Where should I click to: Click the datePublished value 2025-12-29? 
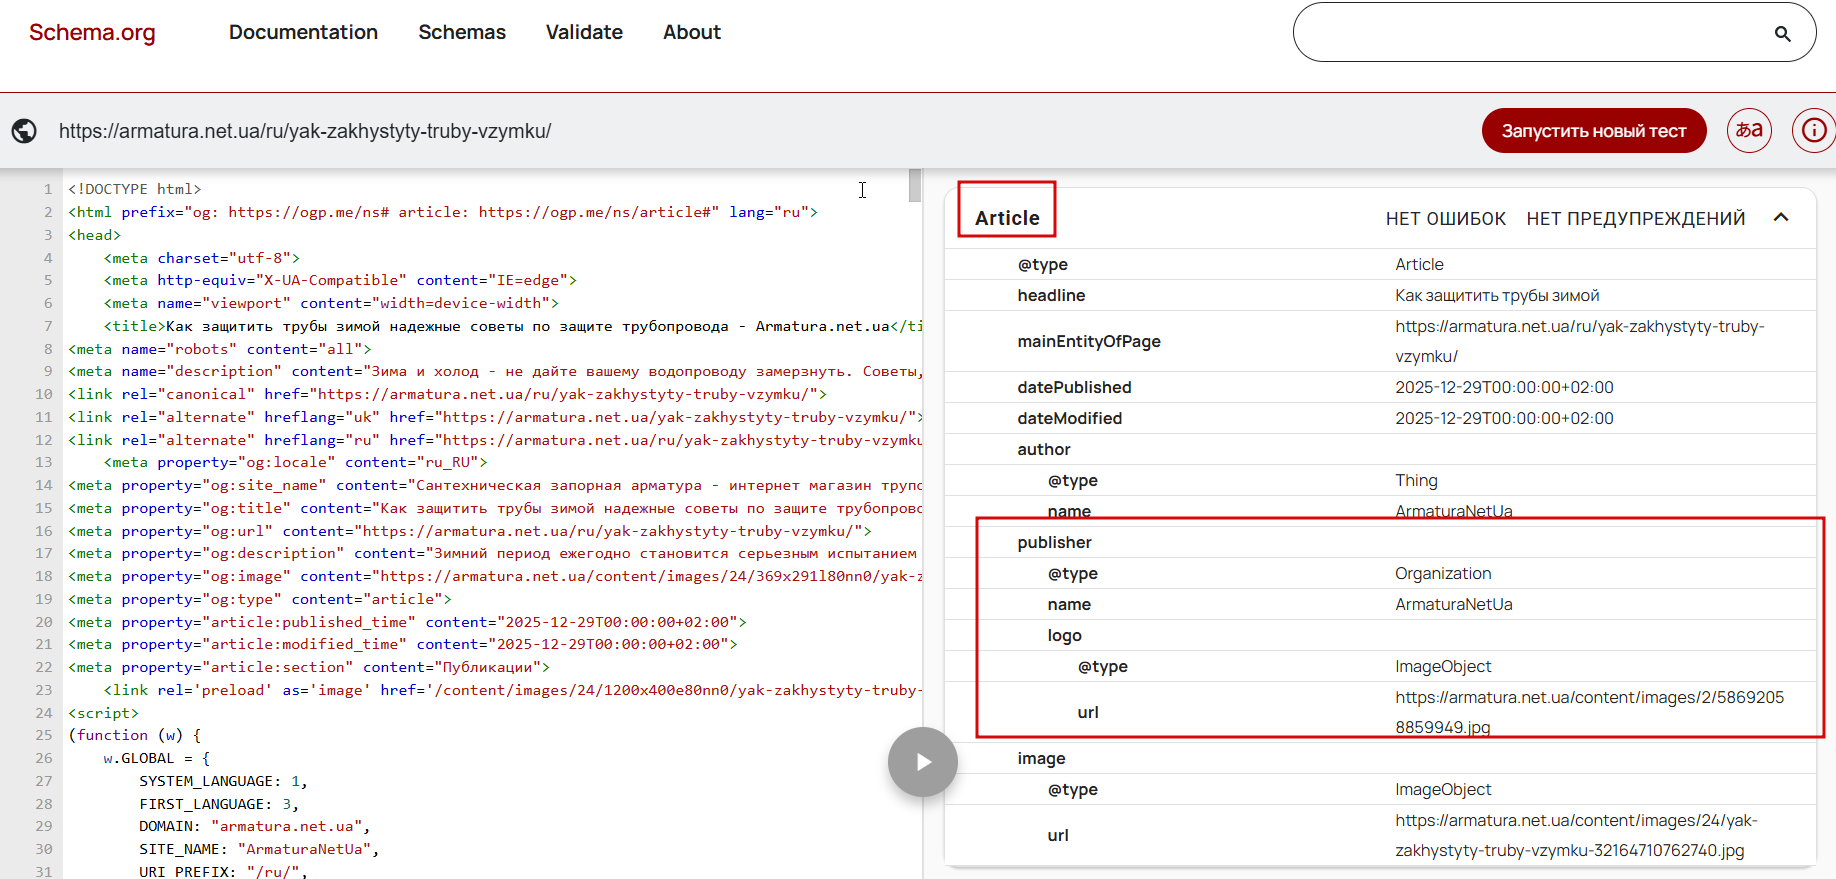(1504, 387)
